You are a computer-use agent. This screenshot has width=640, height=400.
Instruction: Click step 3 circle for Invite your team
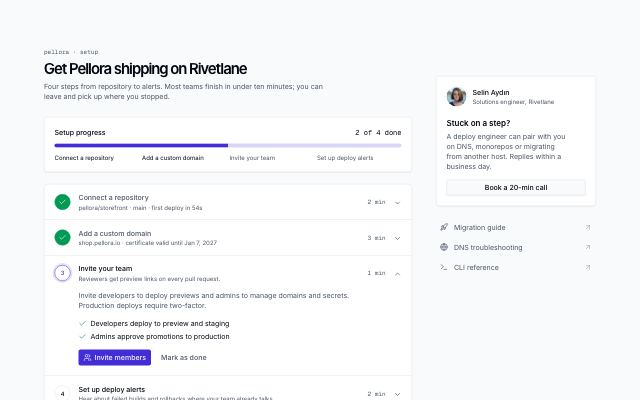click(x=62, y=273)
